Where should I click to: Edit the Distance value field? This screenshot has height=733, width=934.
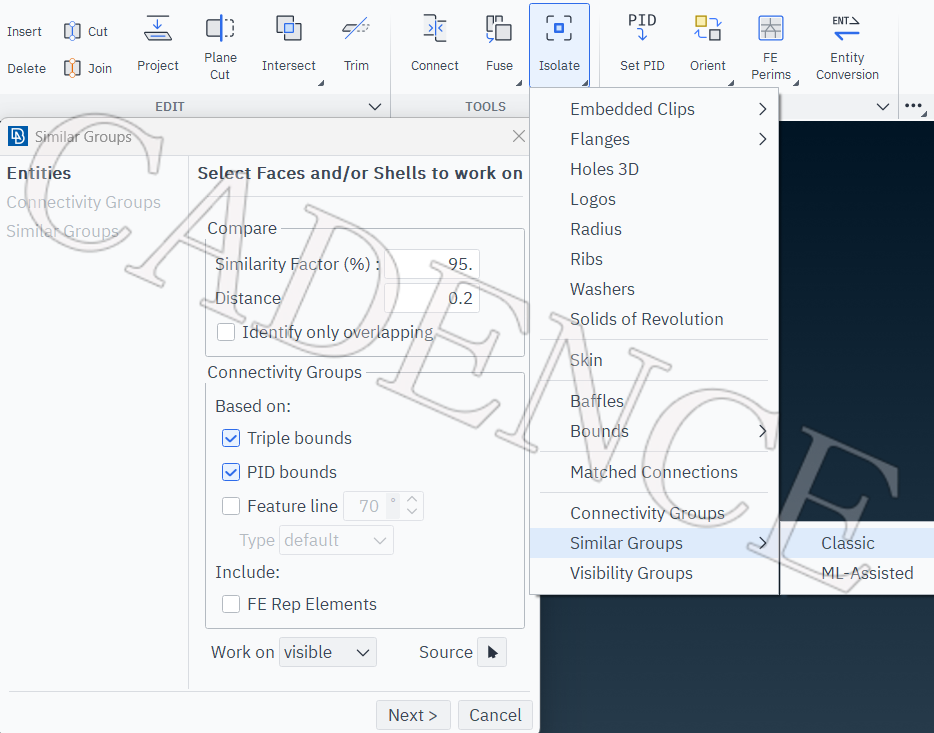432,298
